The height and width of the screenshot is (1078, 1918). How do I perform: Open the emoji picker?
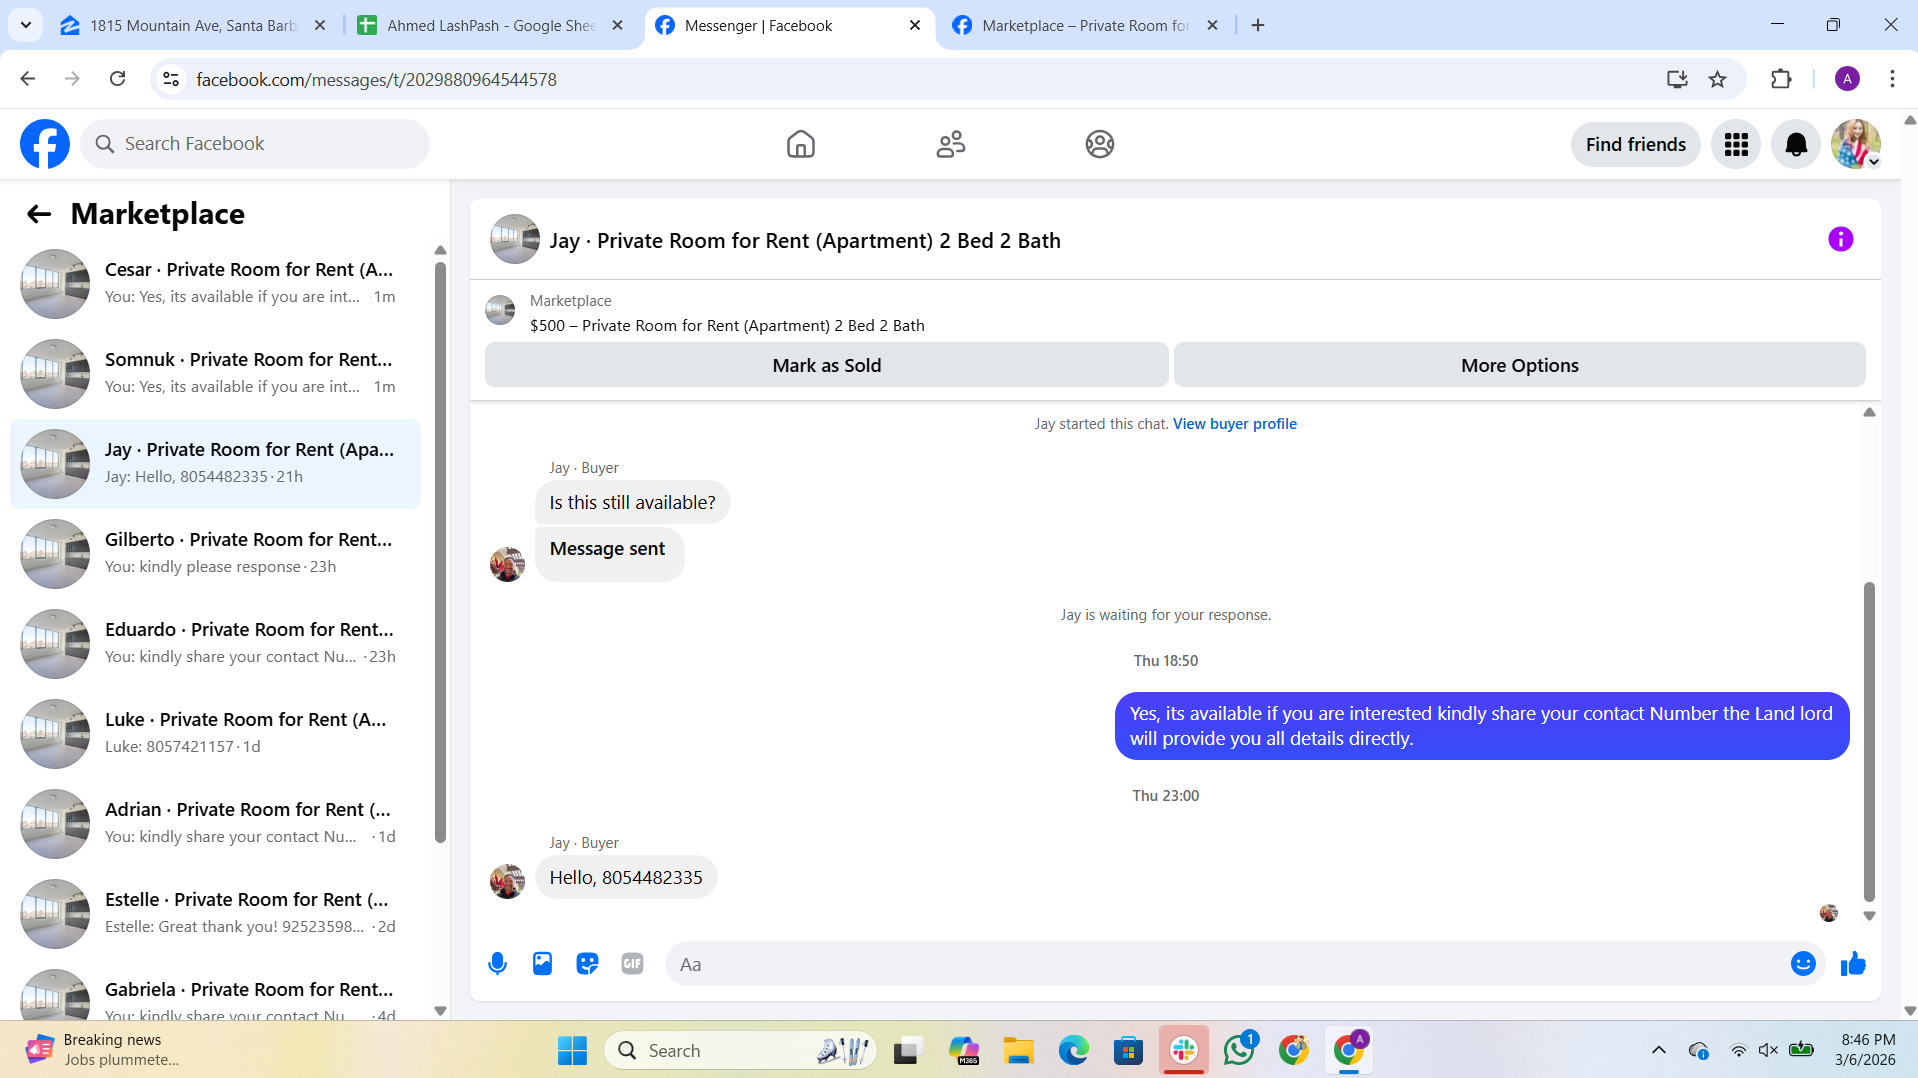point(1803,964)
